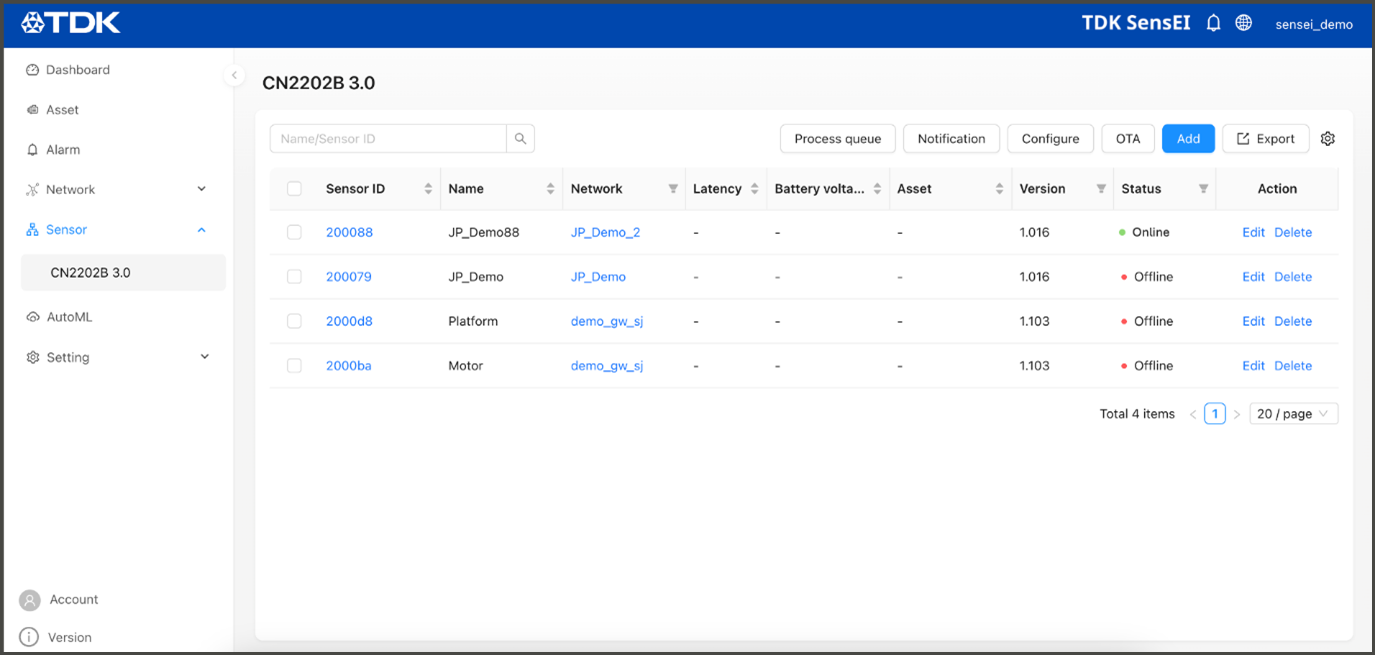The height and width of the screenshot is (655, 1375).
Task: Click the search magnifier button
Action: pyautogui.click(x=520, y=139)
